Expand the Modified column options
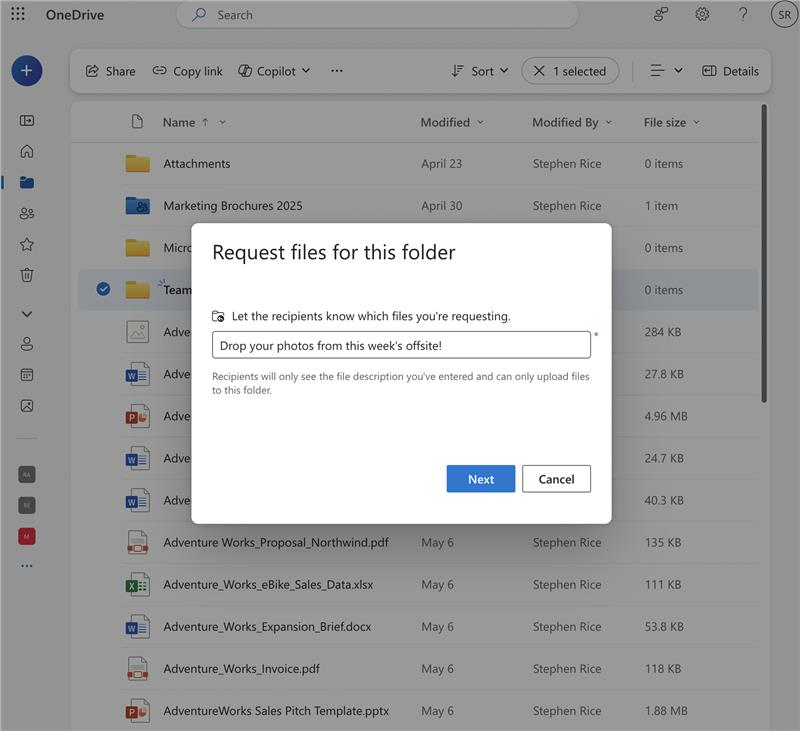 [x=483, y=122]
